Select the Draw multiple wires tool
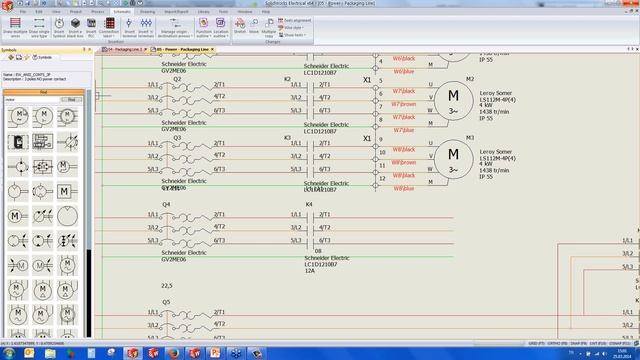640x360 pixels. click(15, 28)
